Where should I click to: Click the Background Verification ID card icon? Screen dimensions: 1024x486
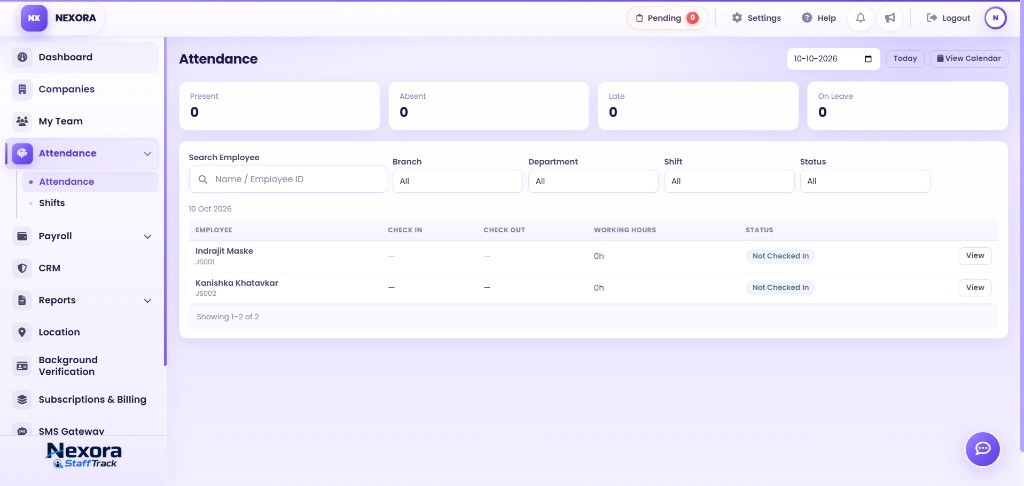[x=22, y=366]
